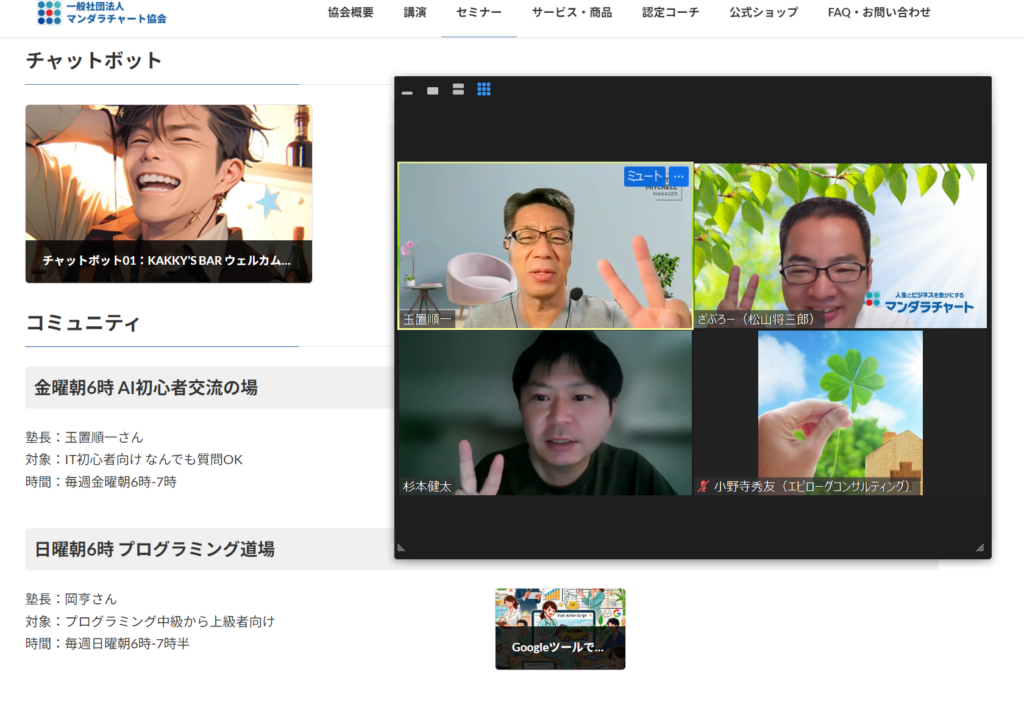Select the blue grid gallery view icon
1024x713 pixels.
tap(484, 89)
